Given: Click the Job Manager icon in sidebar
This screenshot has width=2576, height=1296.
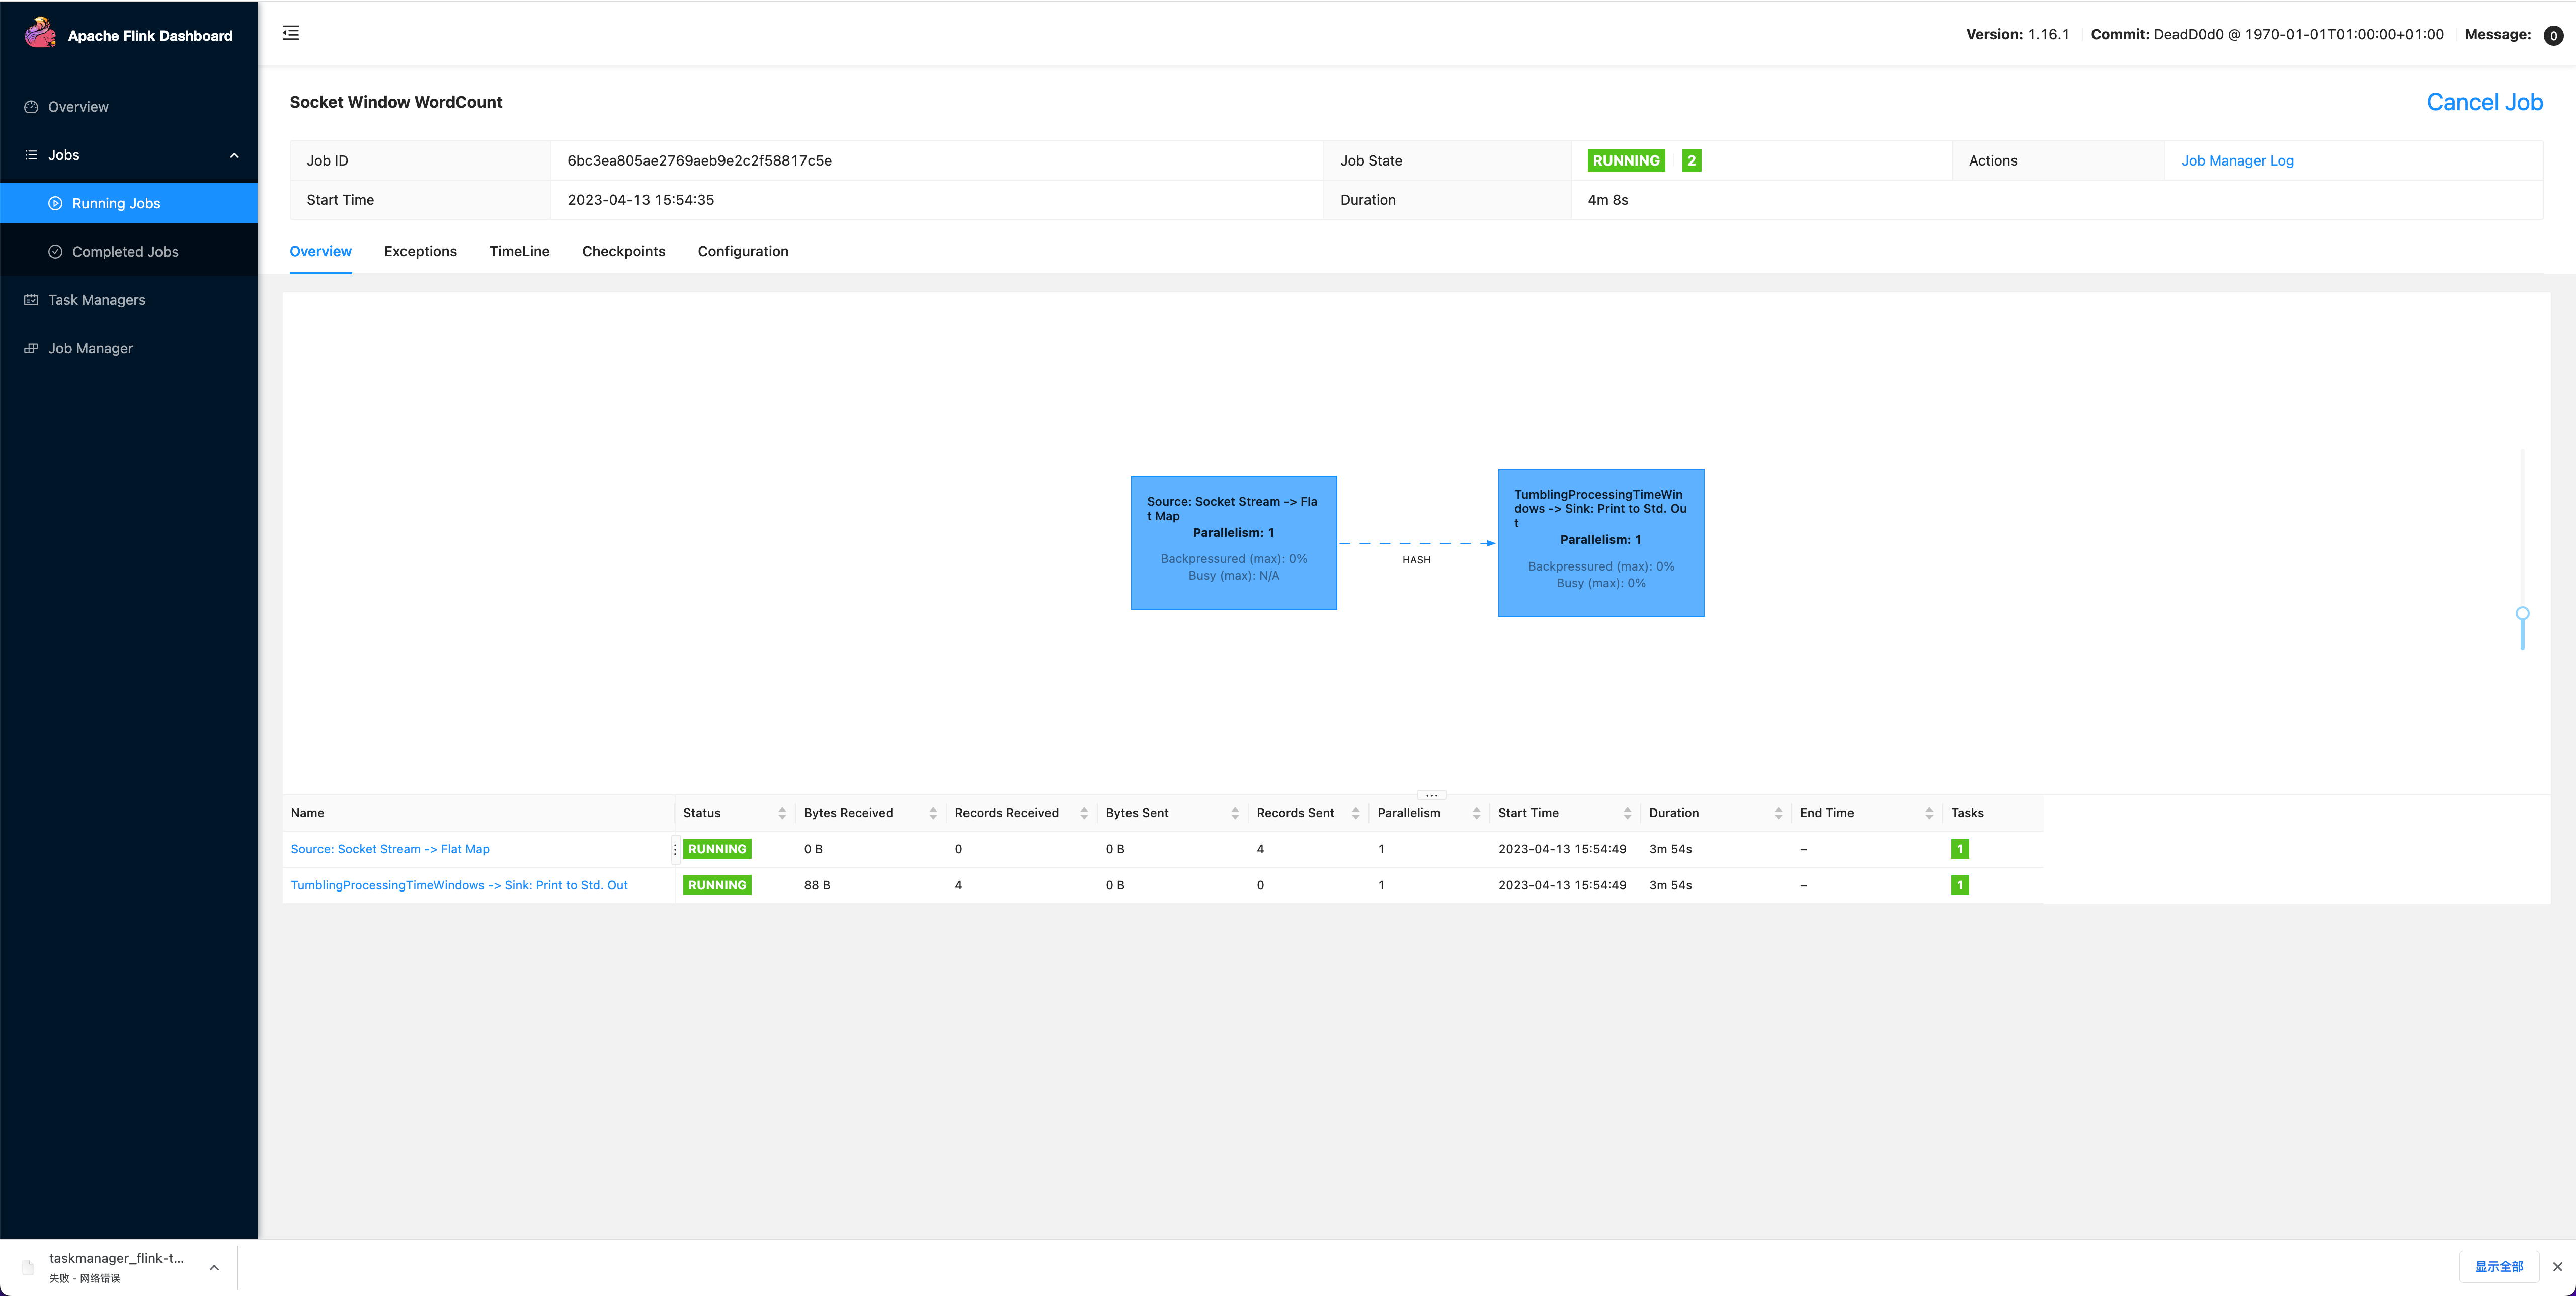Looking at the screenshot, I should (31, 348).
